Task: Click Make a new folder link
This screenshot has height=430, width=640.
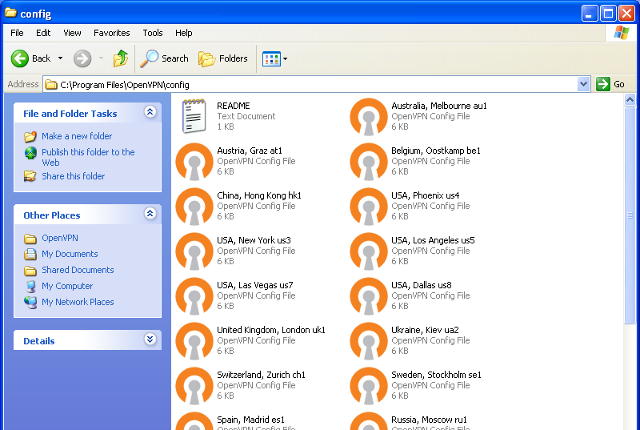Action: click(x=77, y=136)
